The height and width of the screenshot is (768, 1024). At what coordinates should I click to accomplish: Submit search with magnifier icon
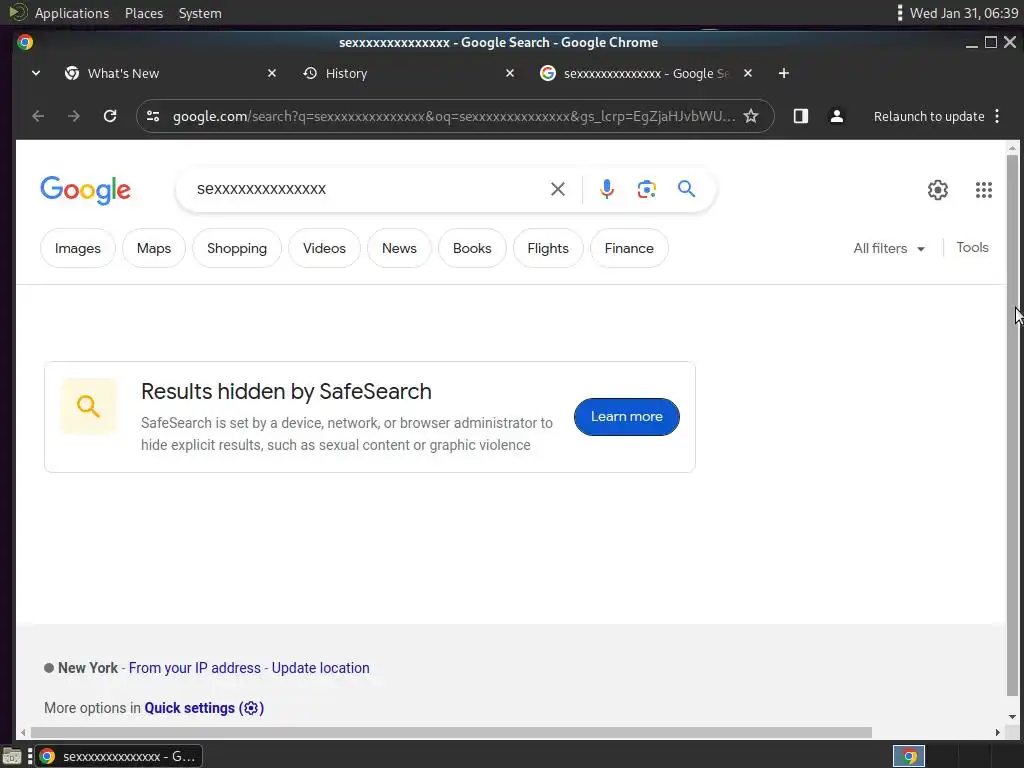pos(686,189)
